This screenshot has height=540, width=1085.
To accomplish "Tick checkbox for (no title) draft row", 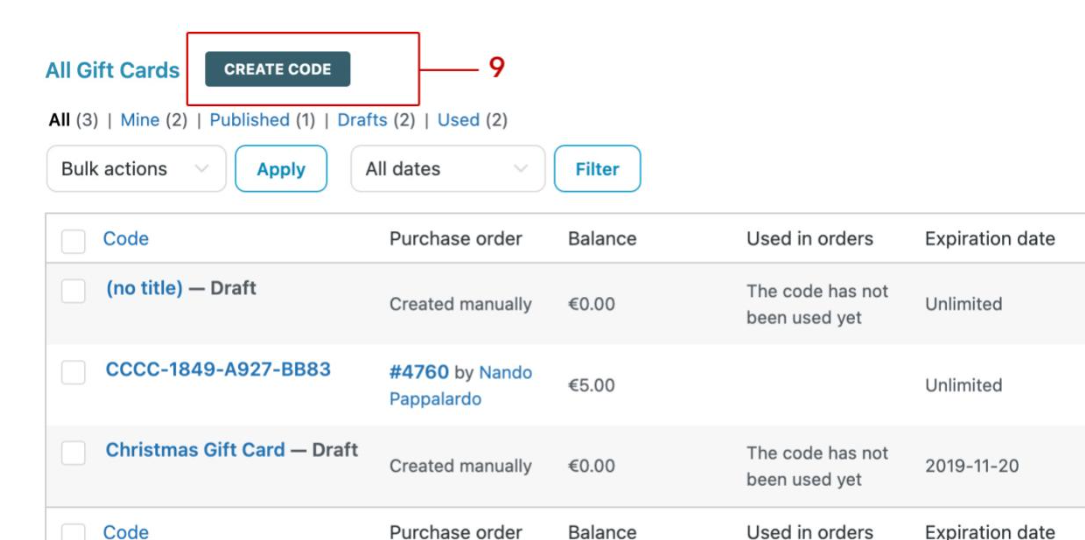I will pyautogui.click(x=73, y=291).
